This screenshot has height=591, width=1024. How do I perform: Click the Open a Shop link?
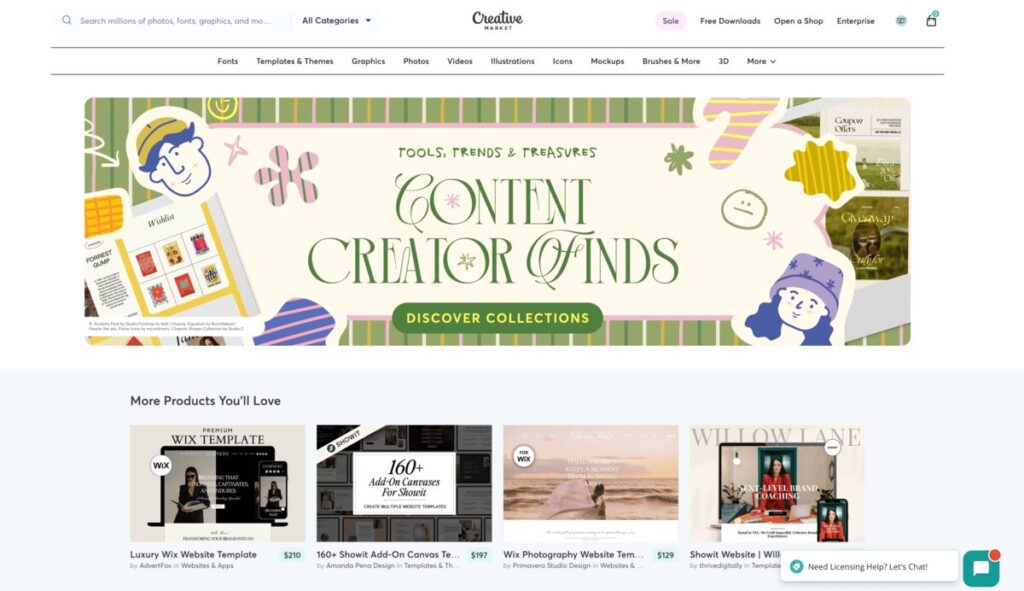pos(798,21)
